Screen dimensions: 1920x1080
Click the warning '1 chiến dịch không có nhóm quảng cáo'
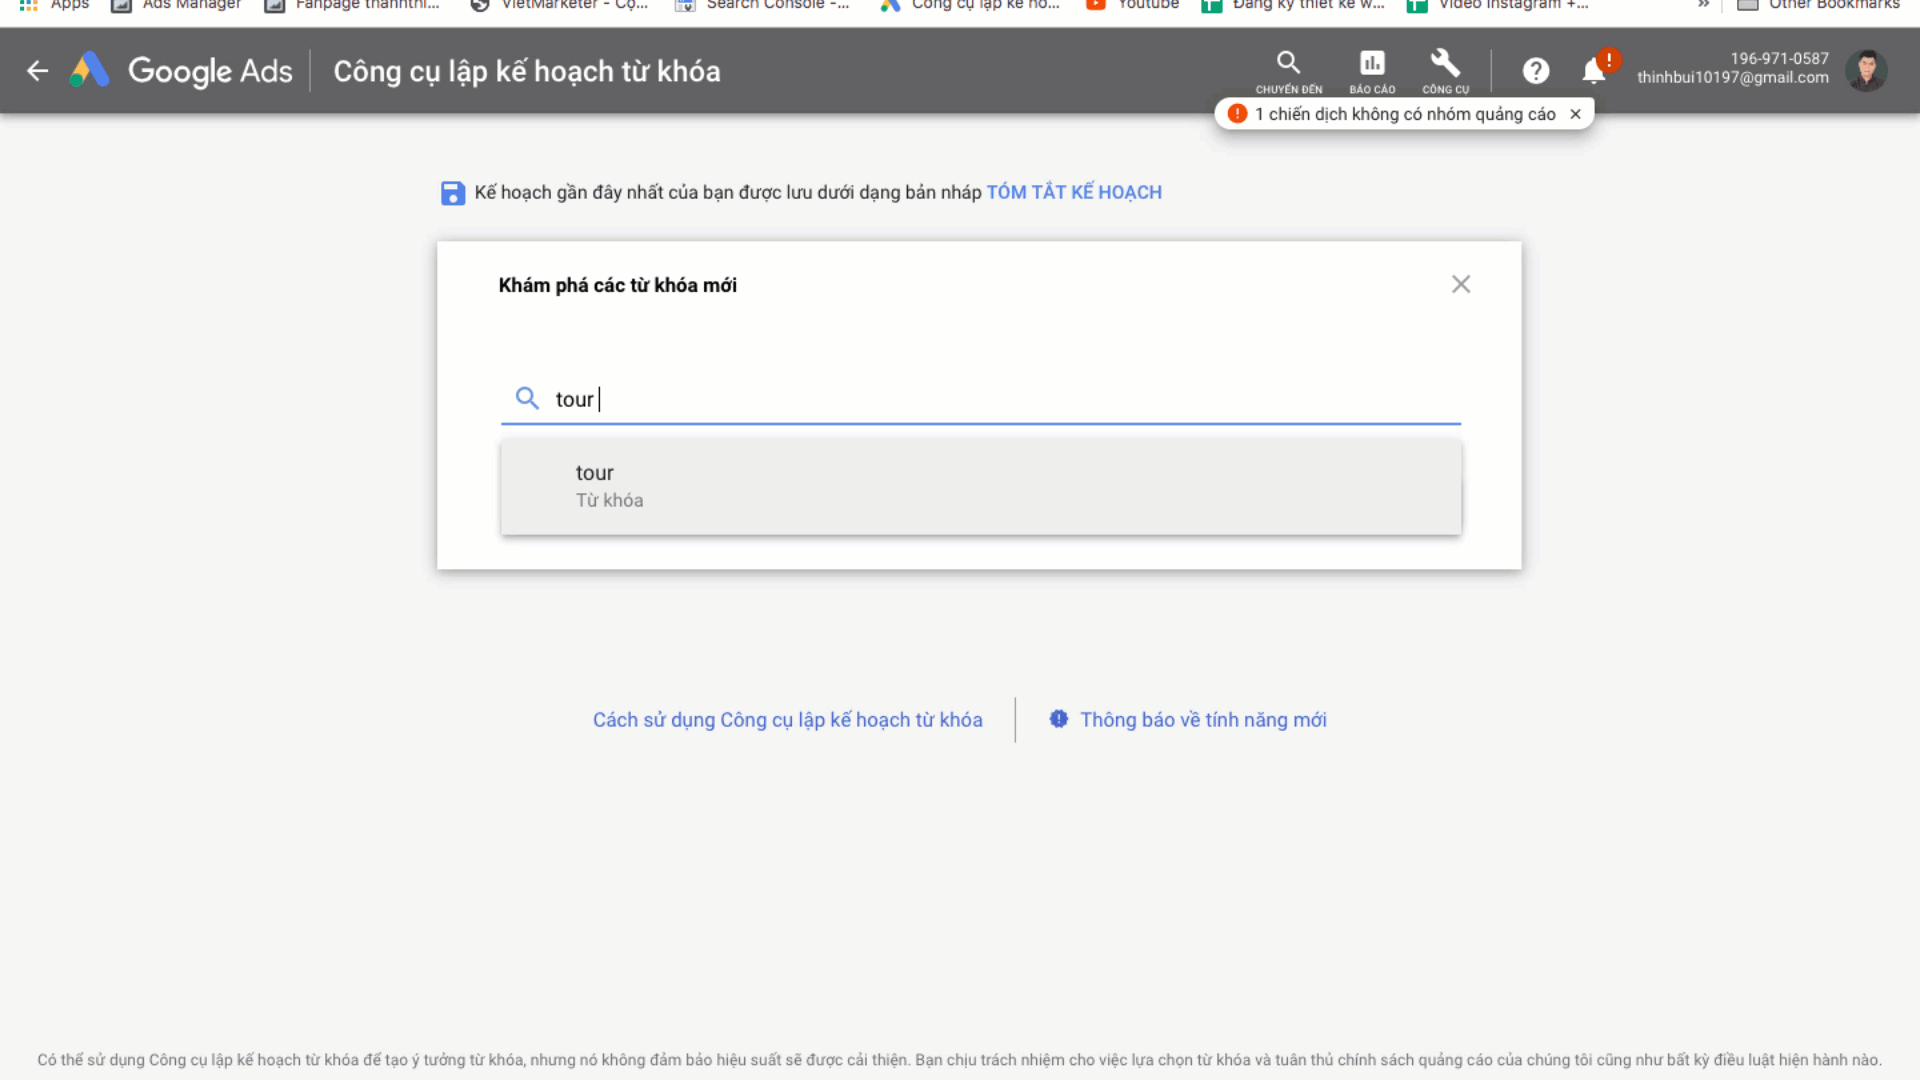click(1405, 114)
